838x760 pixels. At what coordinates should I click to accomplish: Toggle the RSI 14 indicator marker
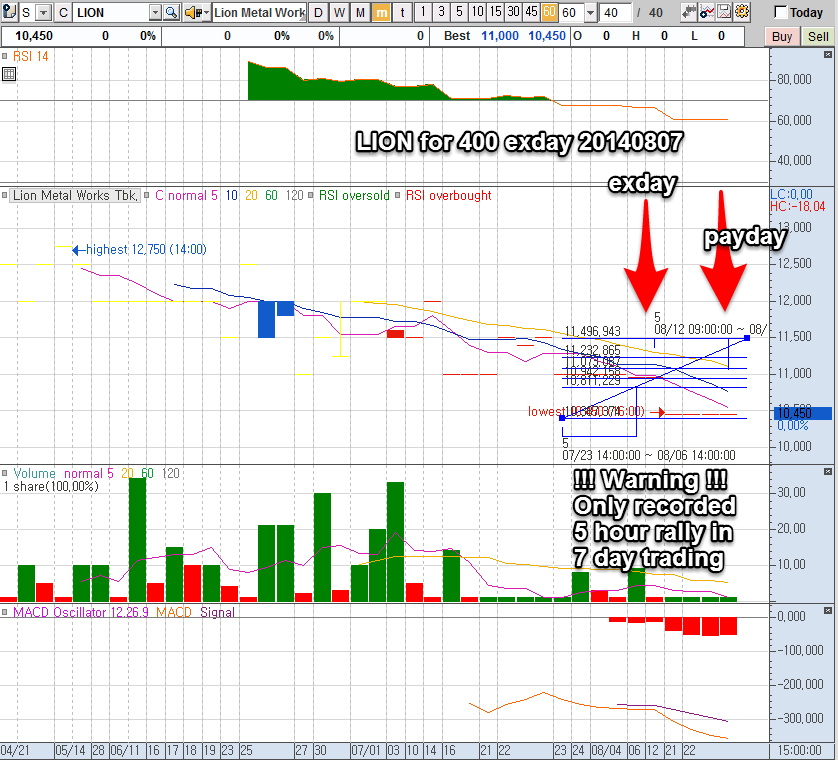4,56
